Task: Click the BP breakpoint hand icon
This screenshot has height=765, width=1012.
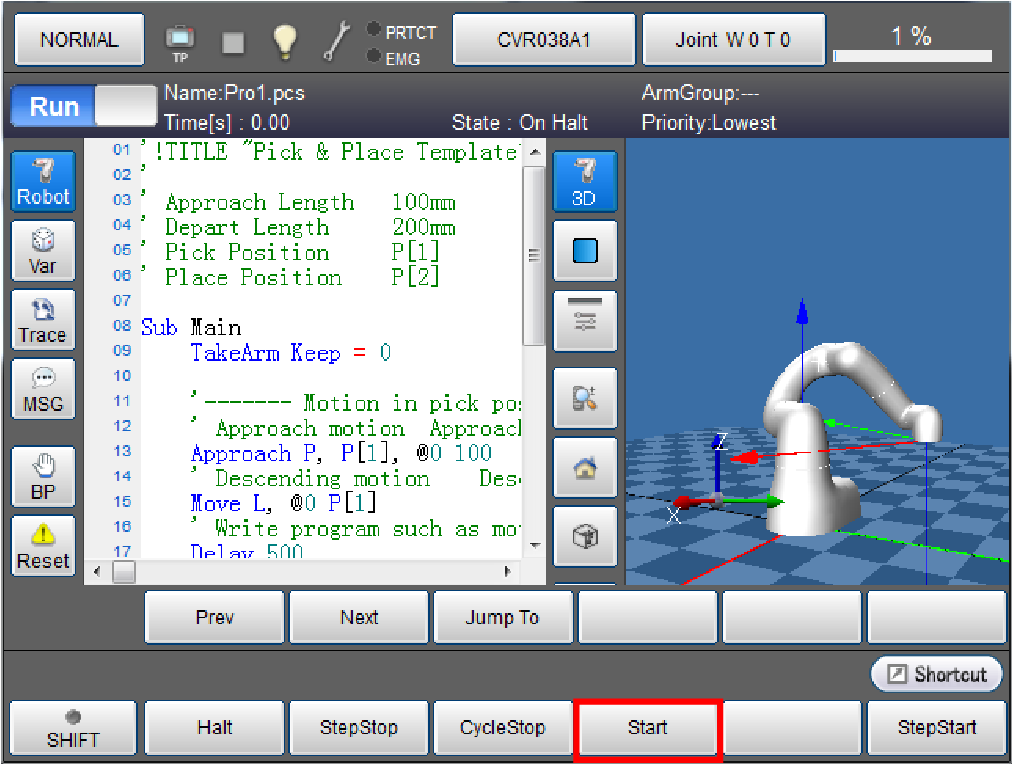Action: tap(43, 476)
